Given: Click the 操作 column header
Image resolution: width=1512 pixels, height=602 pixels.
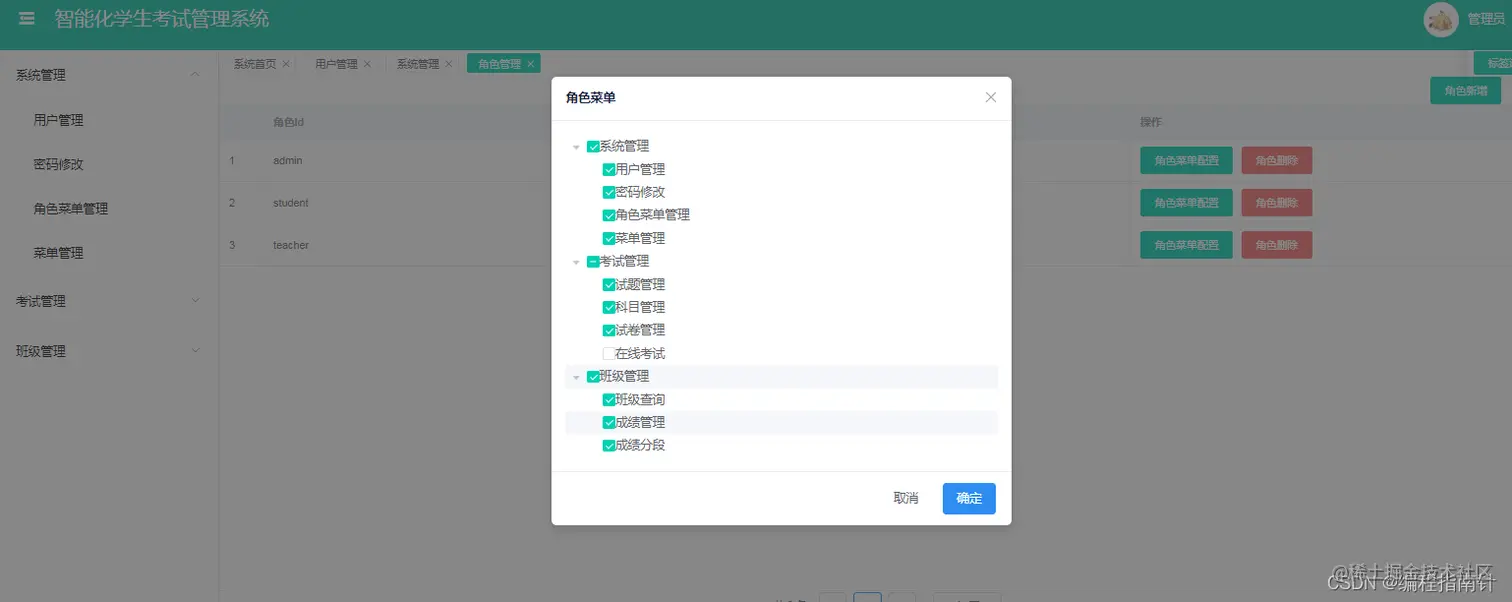Looking at the screenshot, I should tap(1151, 122).
